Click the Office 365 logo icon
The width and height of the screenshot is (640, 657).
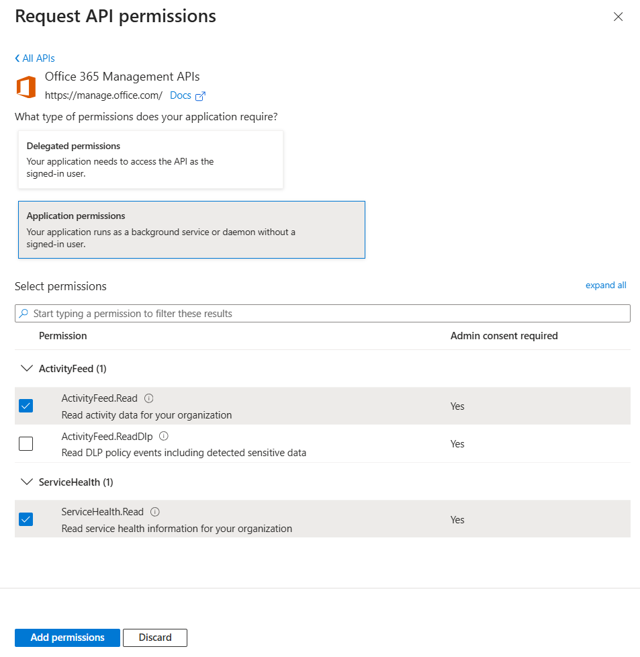click(26, 87)
